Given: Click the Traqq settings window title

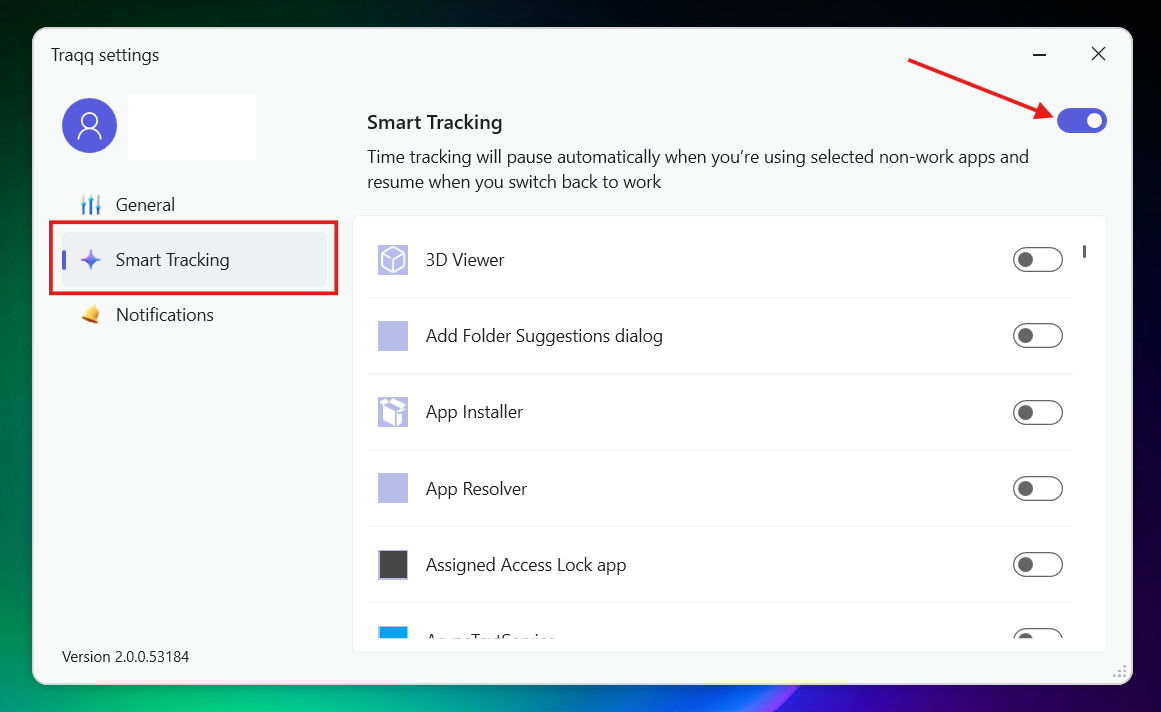Looking at the screenshot, I should pyautogui.click(x=104, y=56).
